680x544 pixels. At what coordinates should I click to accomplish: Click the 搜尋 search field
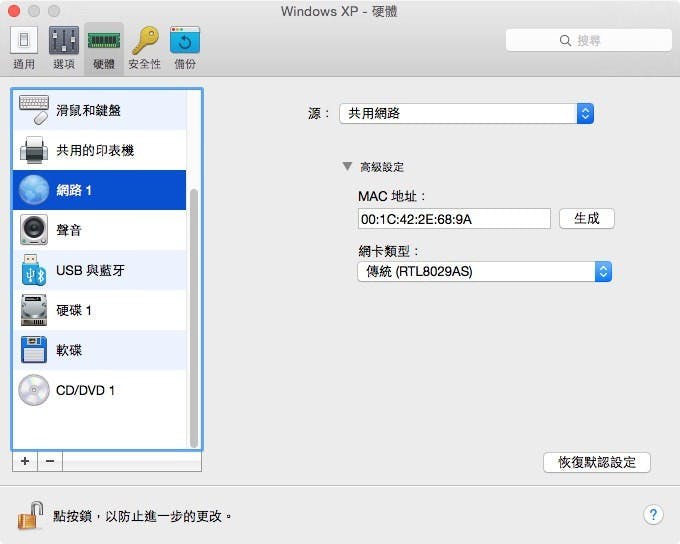coord(588,40)
